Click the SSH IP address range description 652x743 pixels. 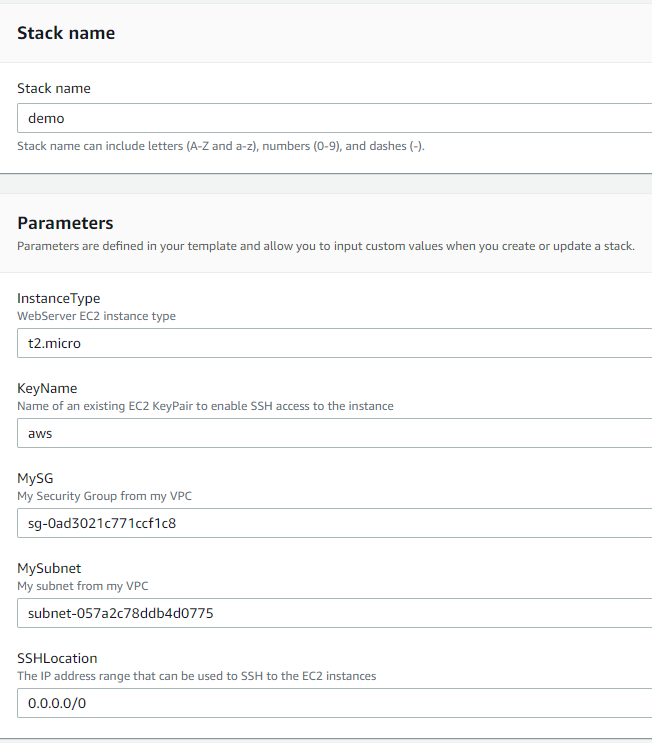click(197, 676)
